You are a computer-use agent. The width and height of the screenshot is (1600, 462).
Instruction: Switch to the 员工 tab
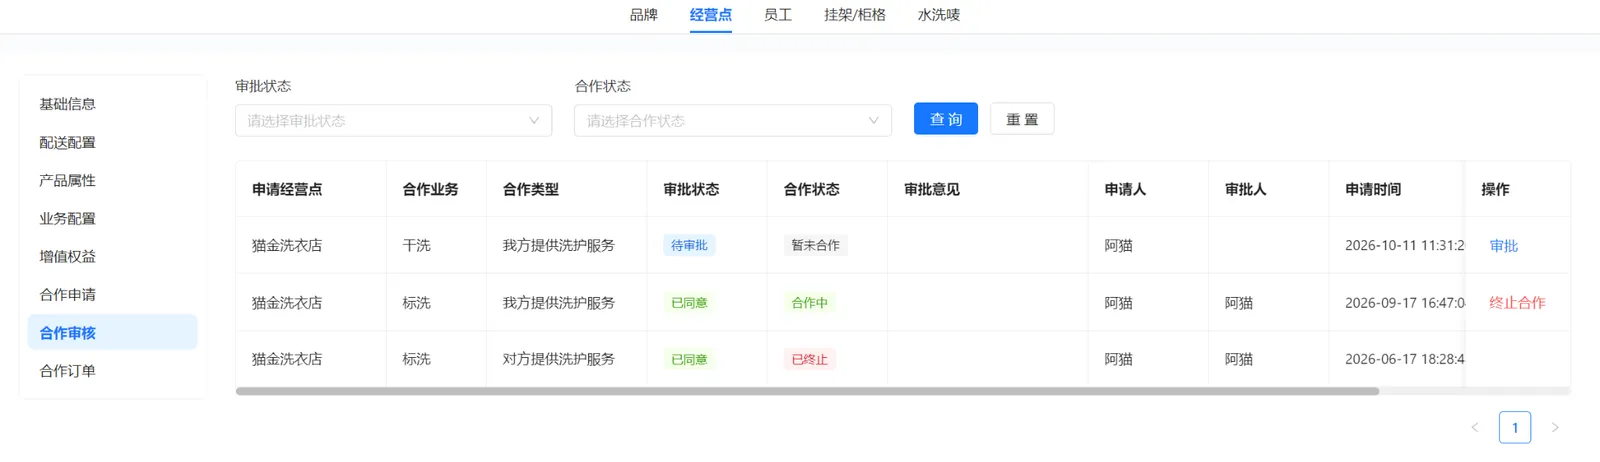coord(778,15)
